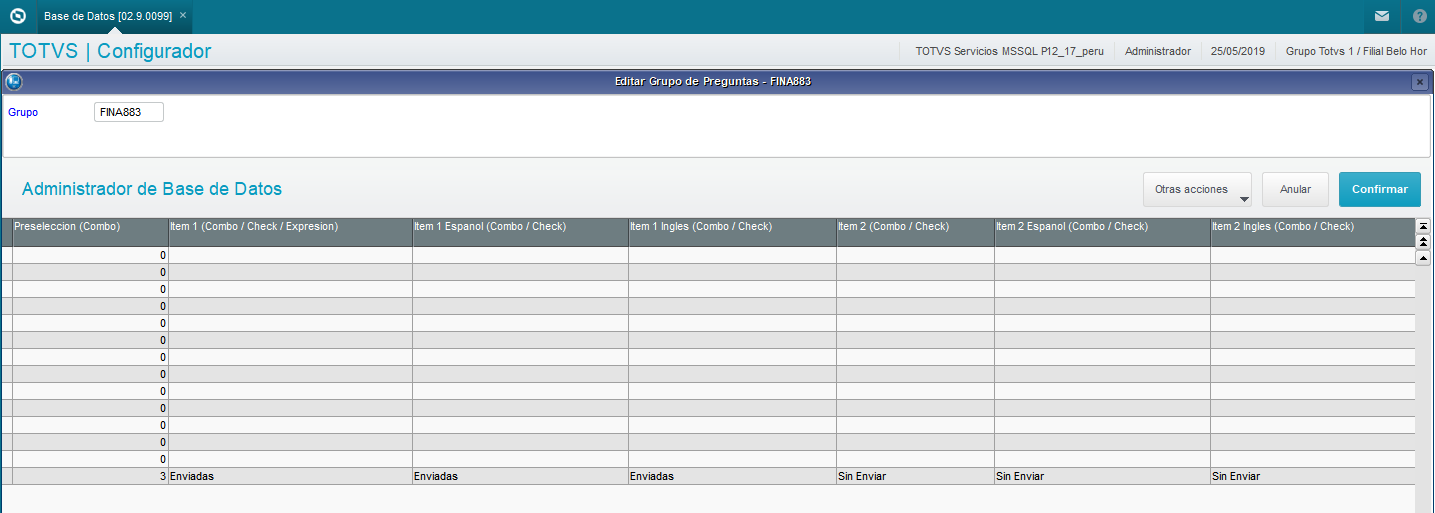Click Grupo Totvs 1 / Filial Belo Hor
This screenshot has width=1435, height=513.
click(x=1356, y=51)
